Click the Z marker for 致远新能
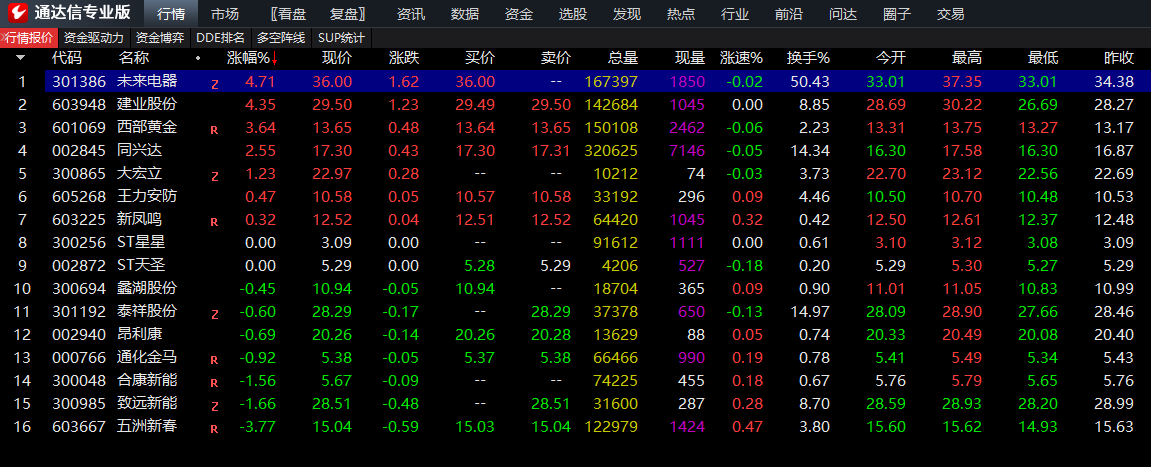 [x=215, y=406]
